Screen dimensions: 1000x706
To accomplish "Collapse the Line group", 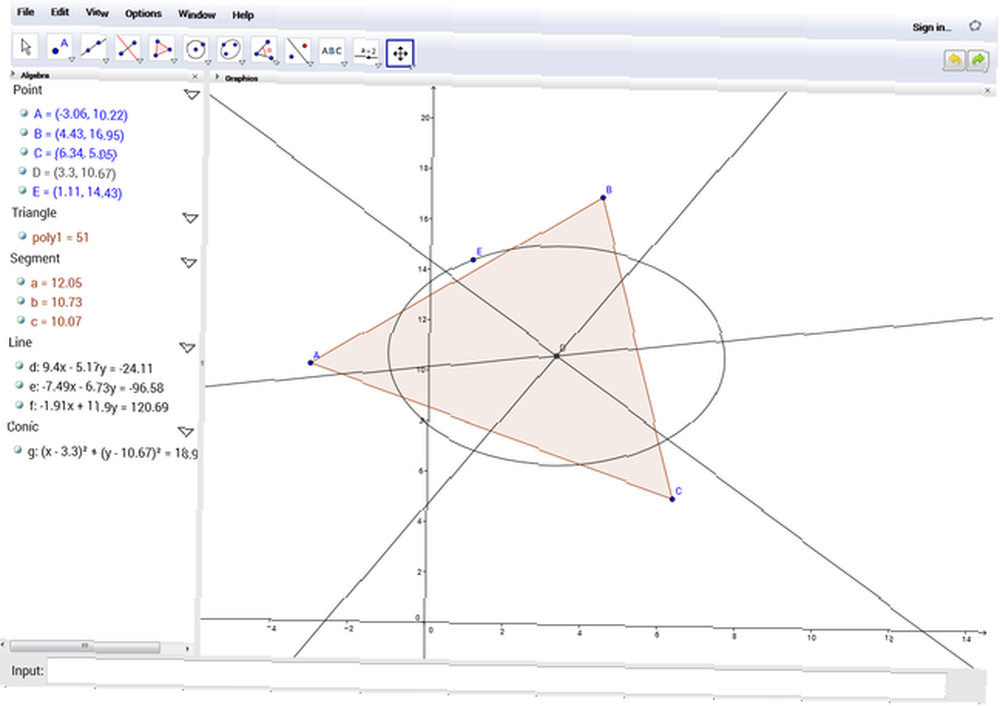I will [187, 348].
